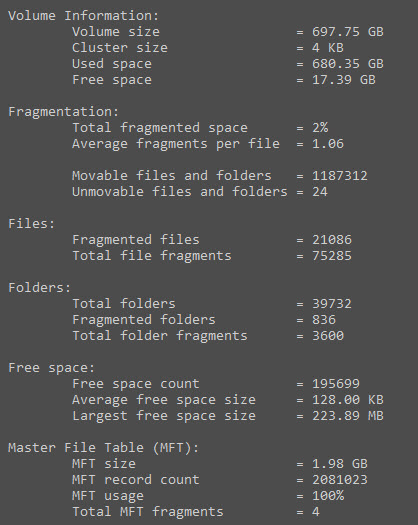Select the Free space value 17.39 GB
This screenshot has width=418, height=525.
pyautogui.click(x=344, y=80)
